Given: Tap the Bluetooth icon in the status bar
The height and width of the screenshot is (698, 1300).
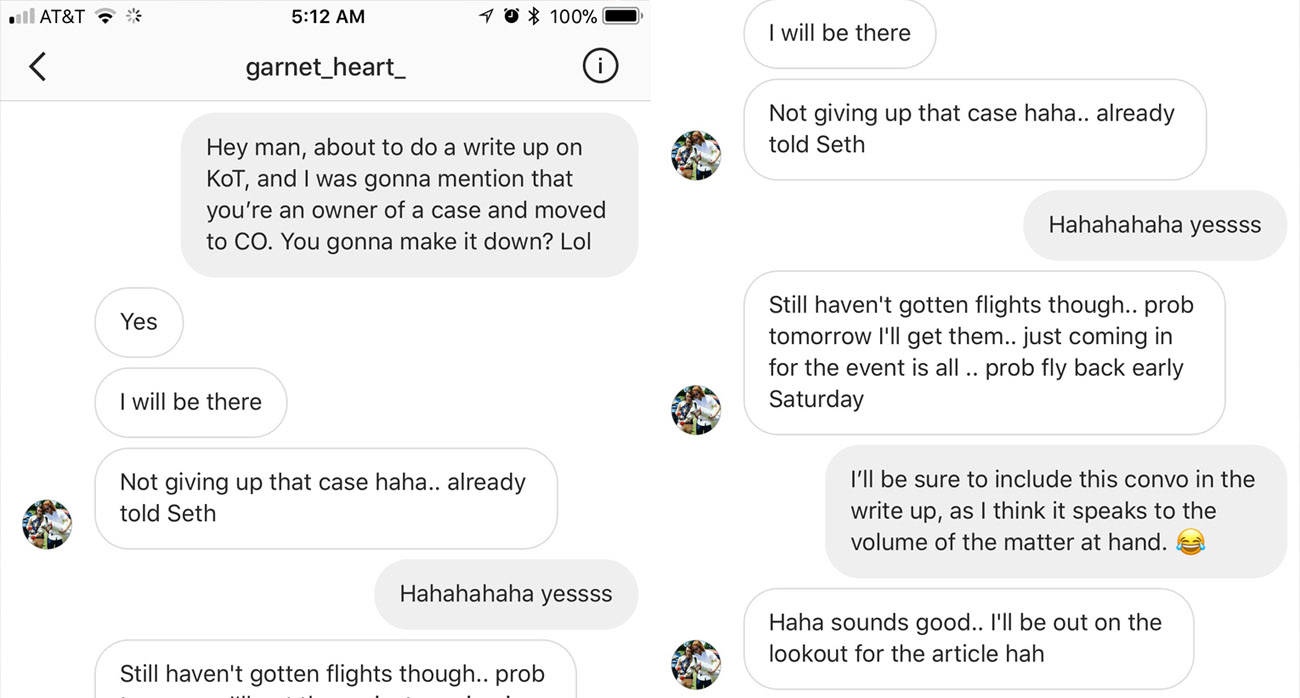Looking at the screenshot, I should click(x=534, y=16).
